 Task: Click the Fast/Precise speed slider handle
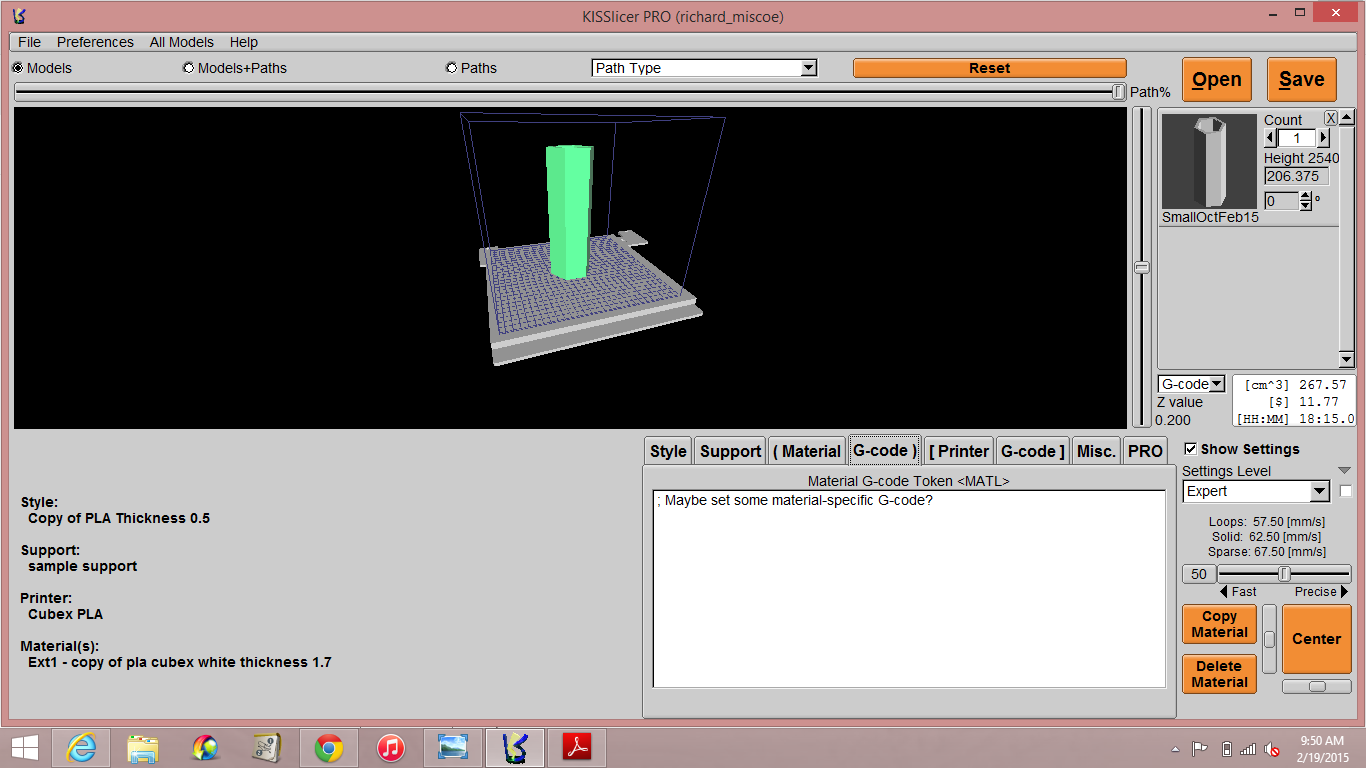click(1284, 574)
